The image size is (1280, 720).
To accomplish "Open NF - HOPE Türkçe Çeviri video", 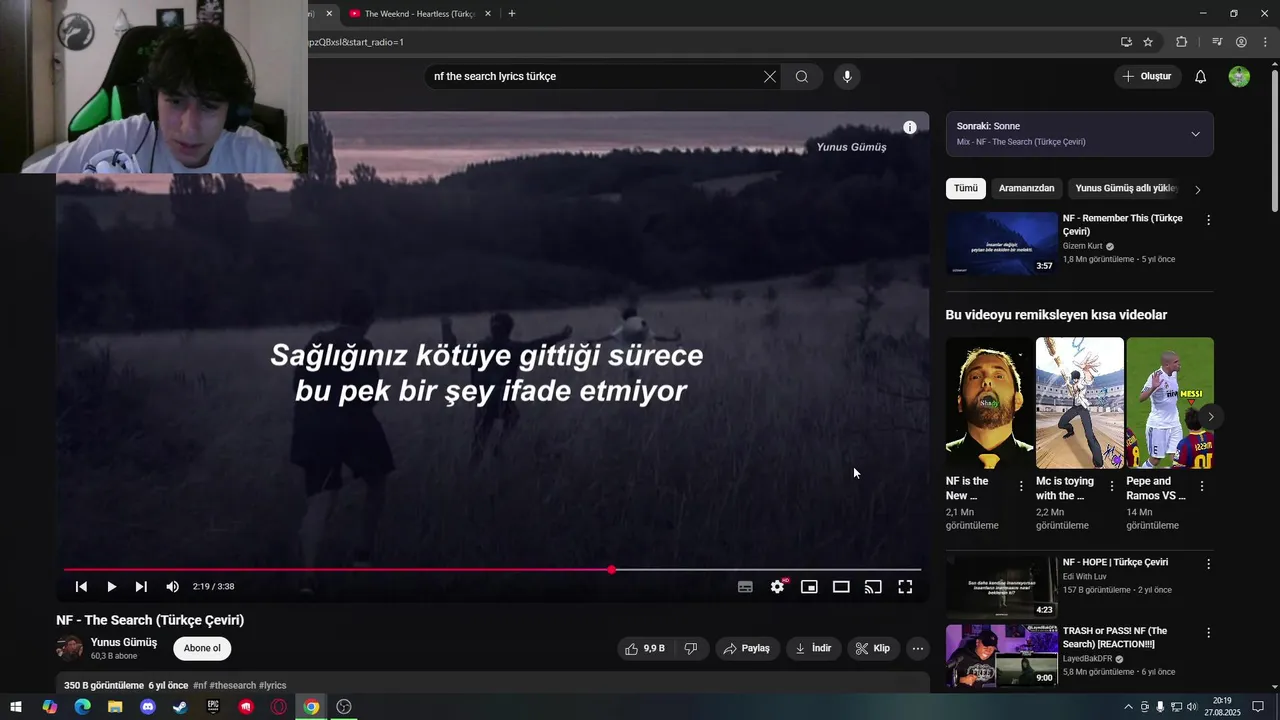I will pos(1002,587).
